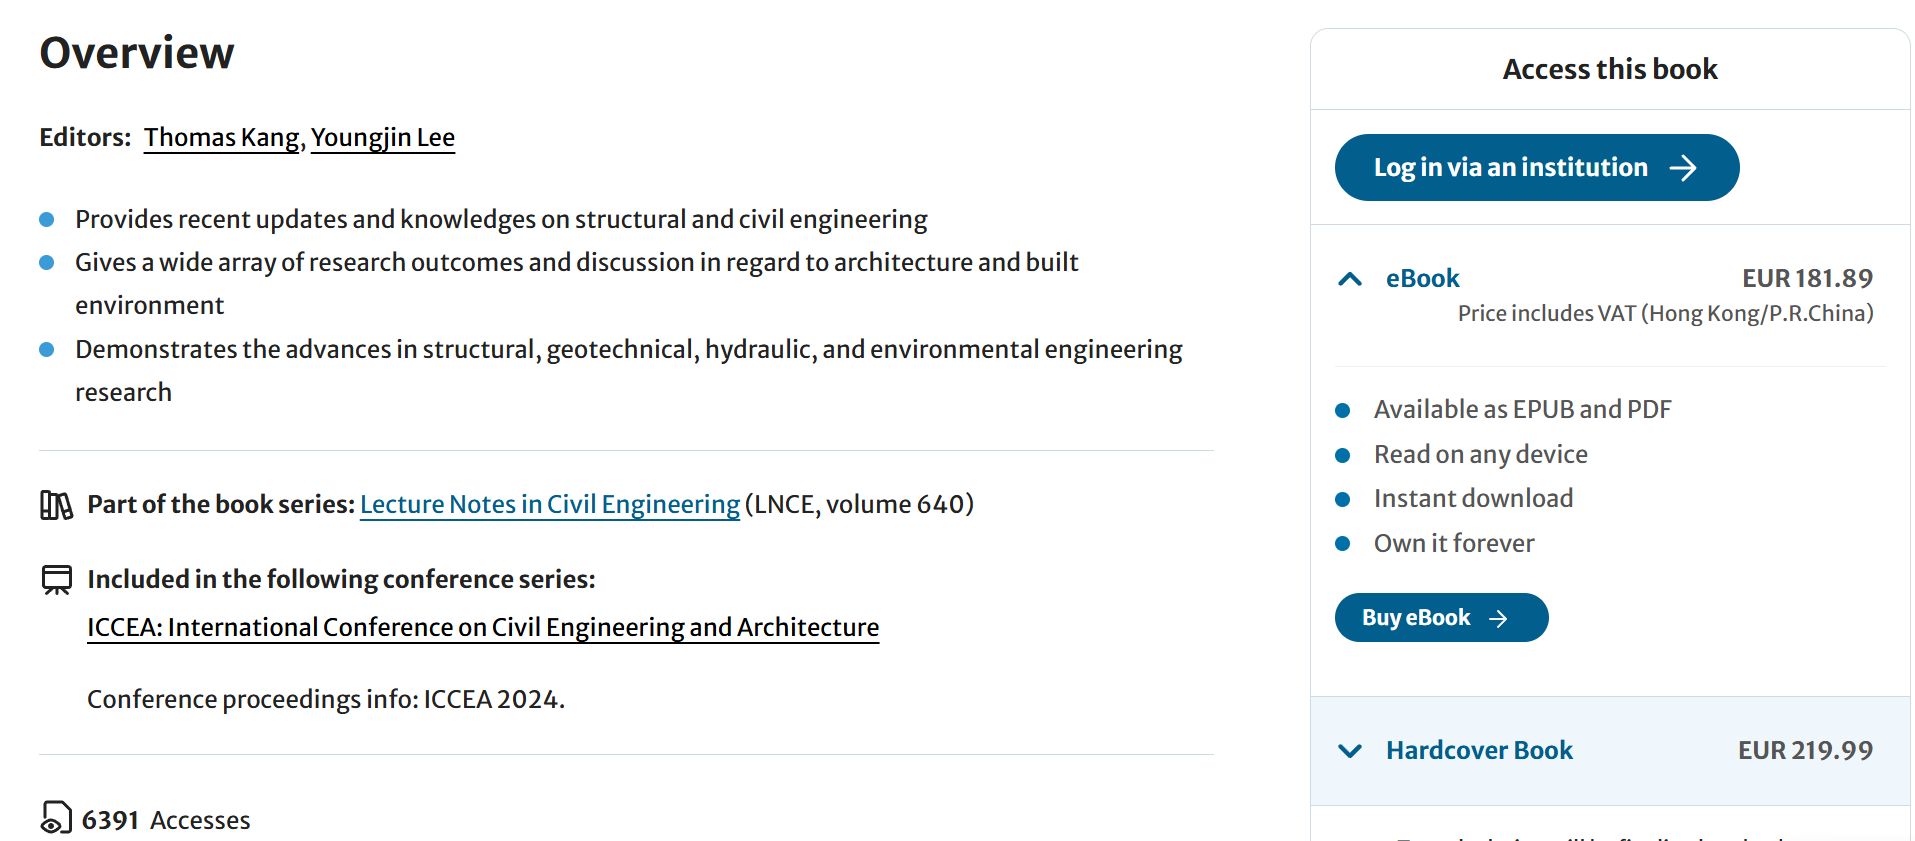The height and width of the screenshot is (841, 1915).
Task: Open editor Thomas Kang's profile link
Action: (221, 138)
